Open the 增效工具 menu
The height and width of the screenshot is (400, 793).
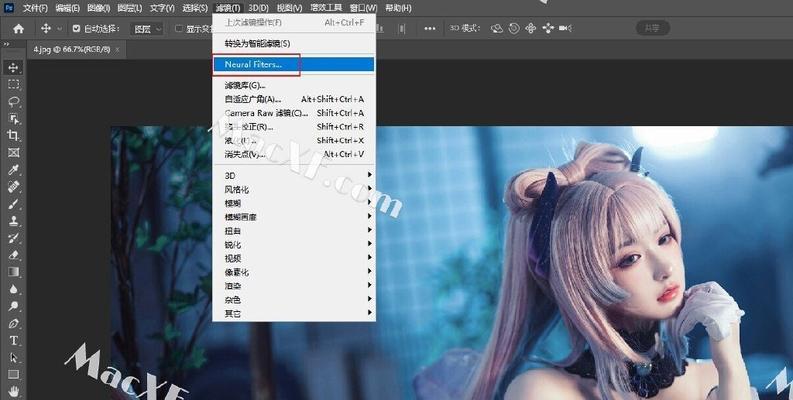click(326, 8)
